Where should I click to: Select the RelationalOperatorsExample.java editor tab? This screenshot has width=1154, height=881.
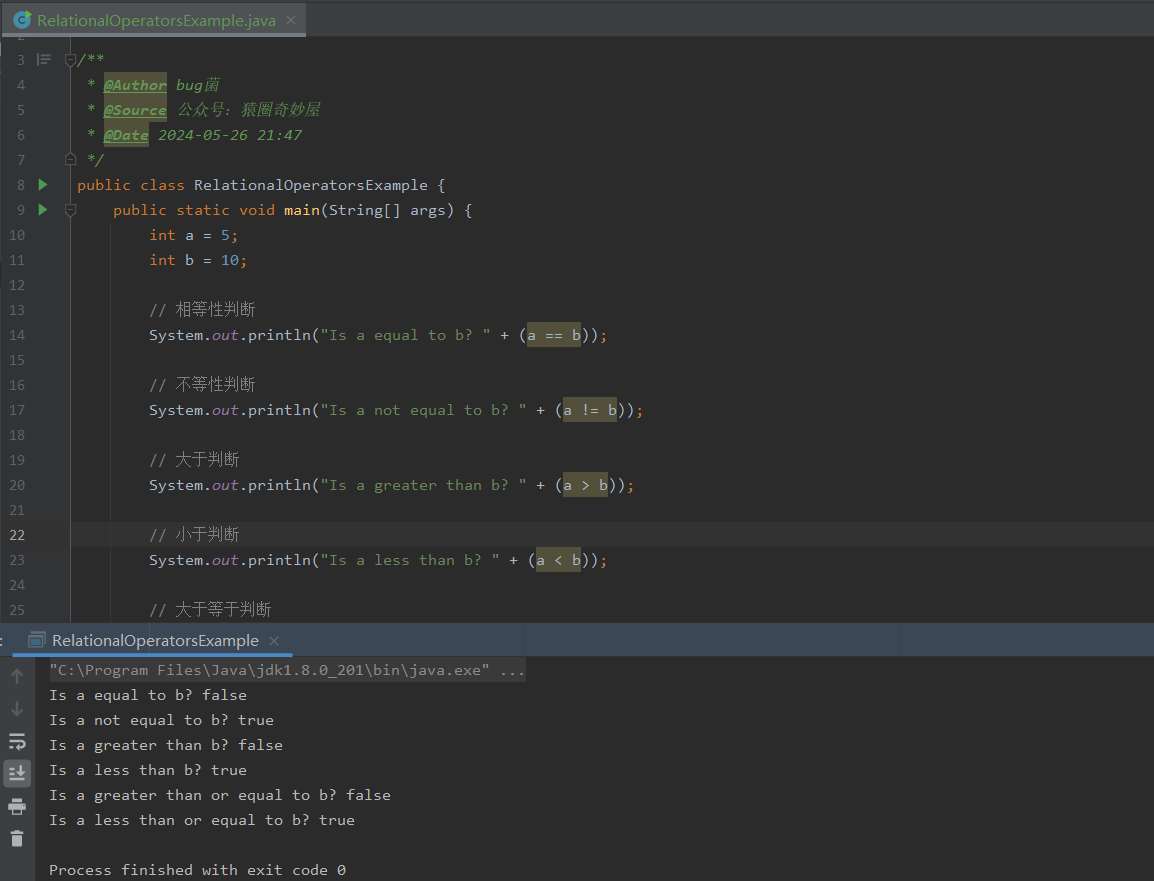tap(153, 20)
